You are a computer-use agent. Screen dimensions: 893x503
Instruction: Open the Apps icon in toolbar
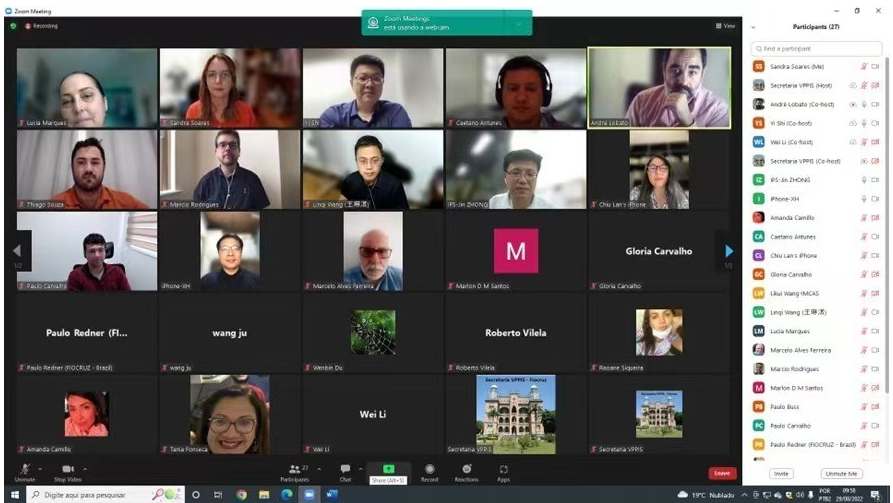tap(503, 469)
